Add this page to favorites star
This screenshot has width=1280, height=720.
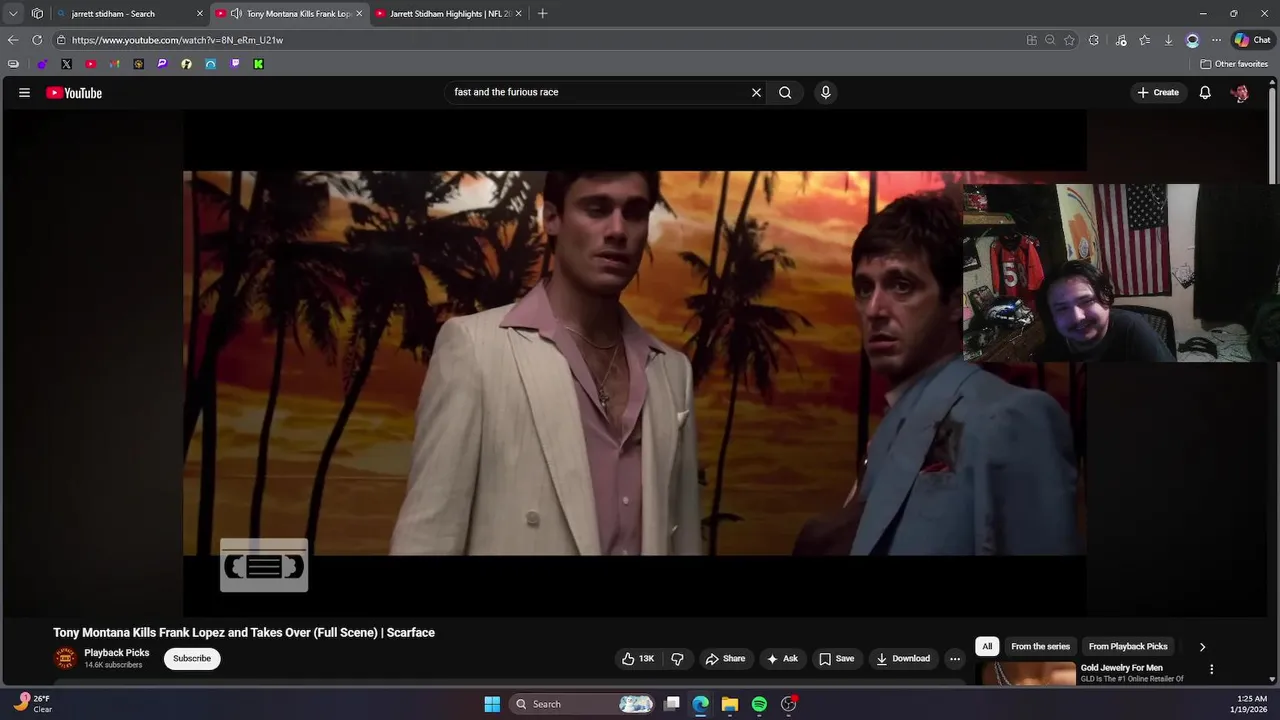tap(1069, 40)
